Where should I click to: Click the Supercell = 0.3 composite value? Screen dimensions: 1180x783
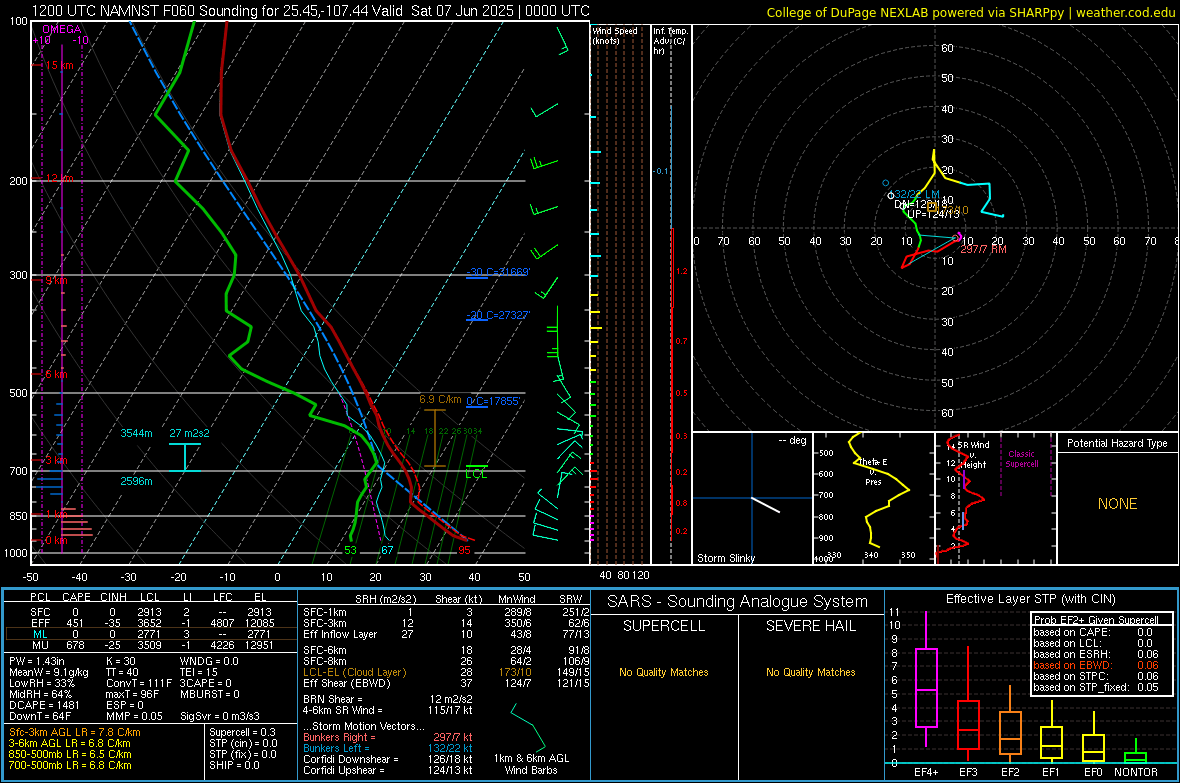pos(242,733)
